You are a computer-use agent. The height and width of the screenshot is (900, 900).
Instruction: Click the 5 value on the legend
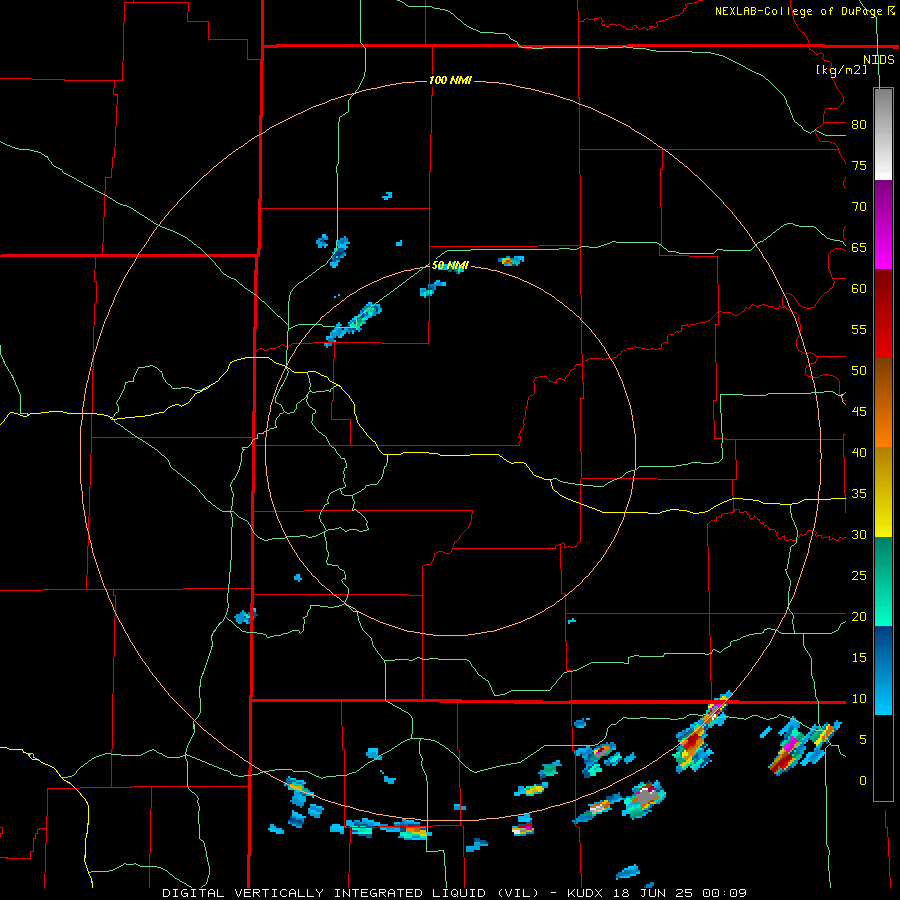863,740
